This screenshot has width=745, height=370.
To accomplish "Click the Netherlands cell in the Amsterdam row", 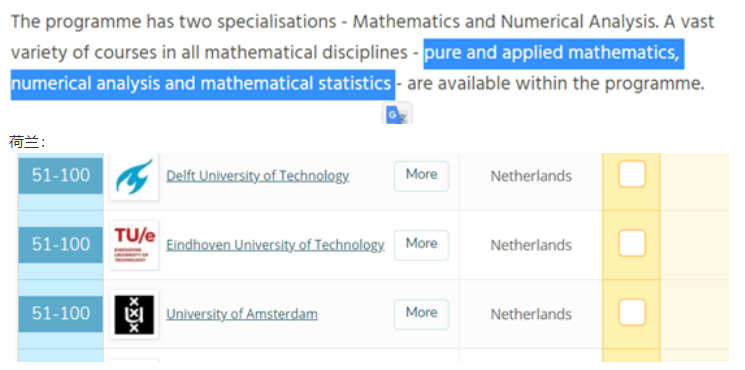I will 531,314.
